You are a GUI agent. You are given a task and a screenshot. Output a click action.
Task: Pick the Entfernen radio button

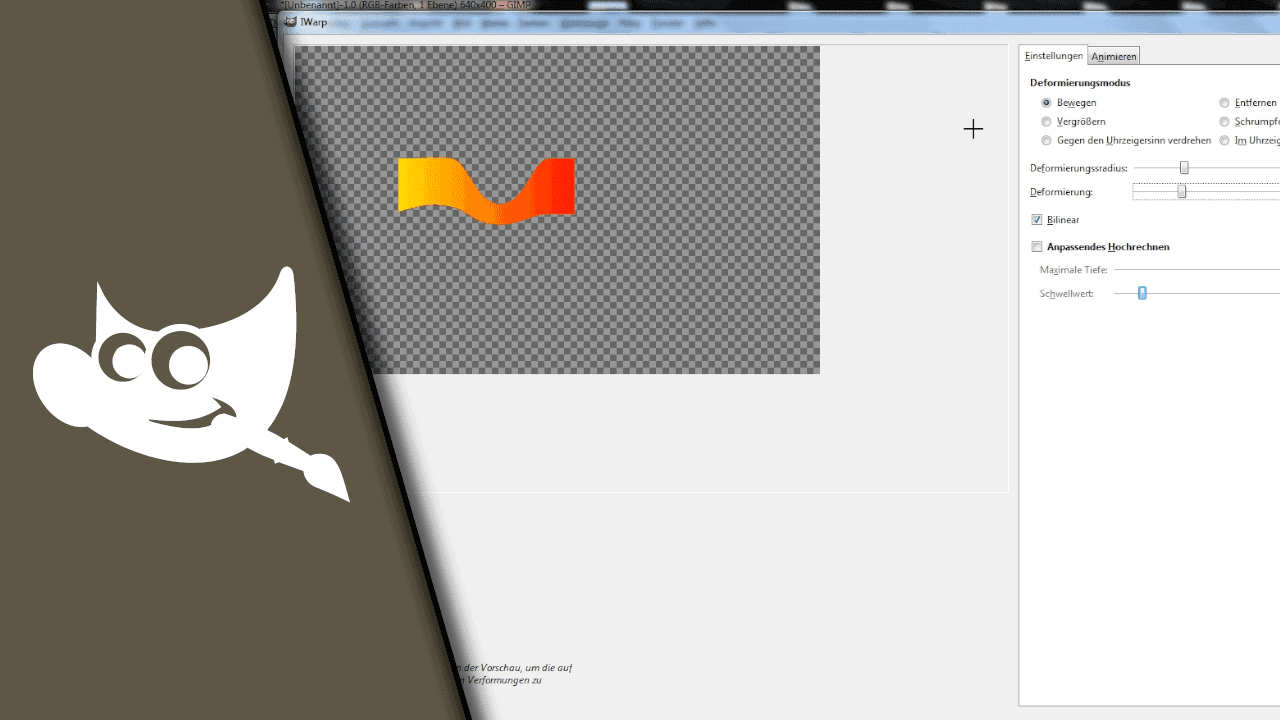pos(1224,103)
